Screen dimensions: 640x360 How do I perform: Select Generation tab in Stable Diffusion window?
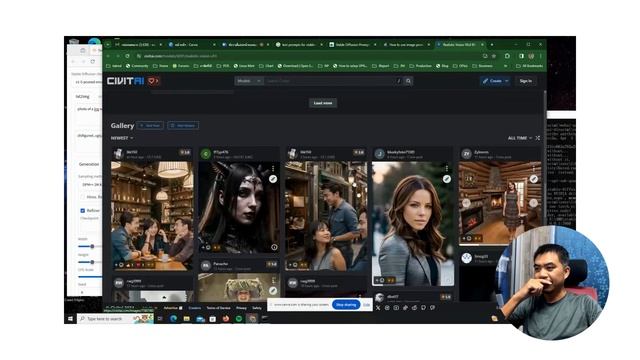(x=89, y=164)
